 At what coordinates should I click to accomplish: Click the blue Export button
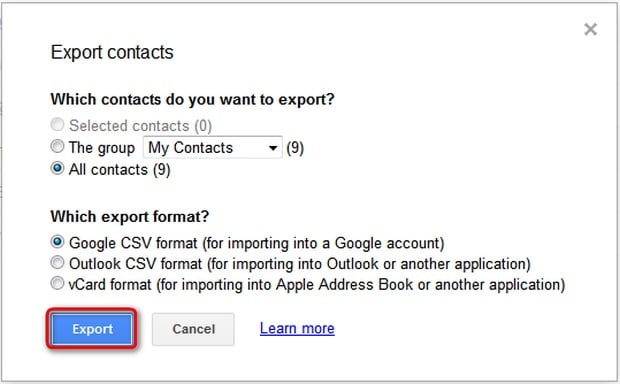[x=92, y=329]
